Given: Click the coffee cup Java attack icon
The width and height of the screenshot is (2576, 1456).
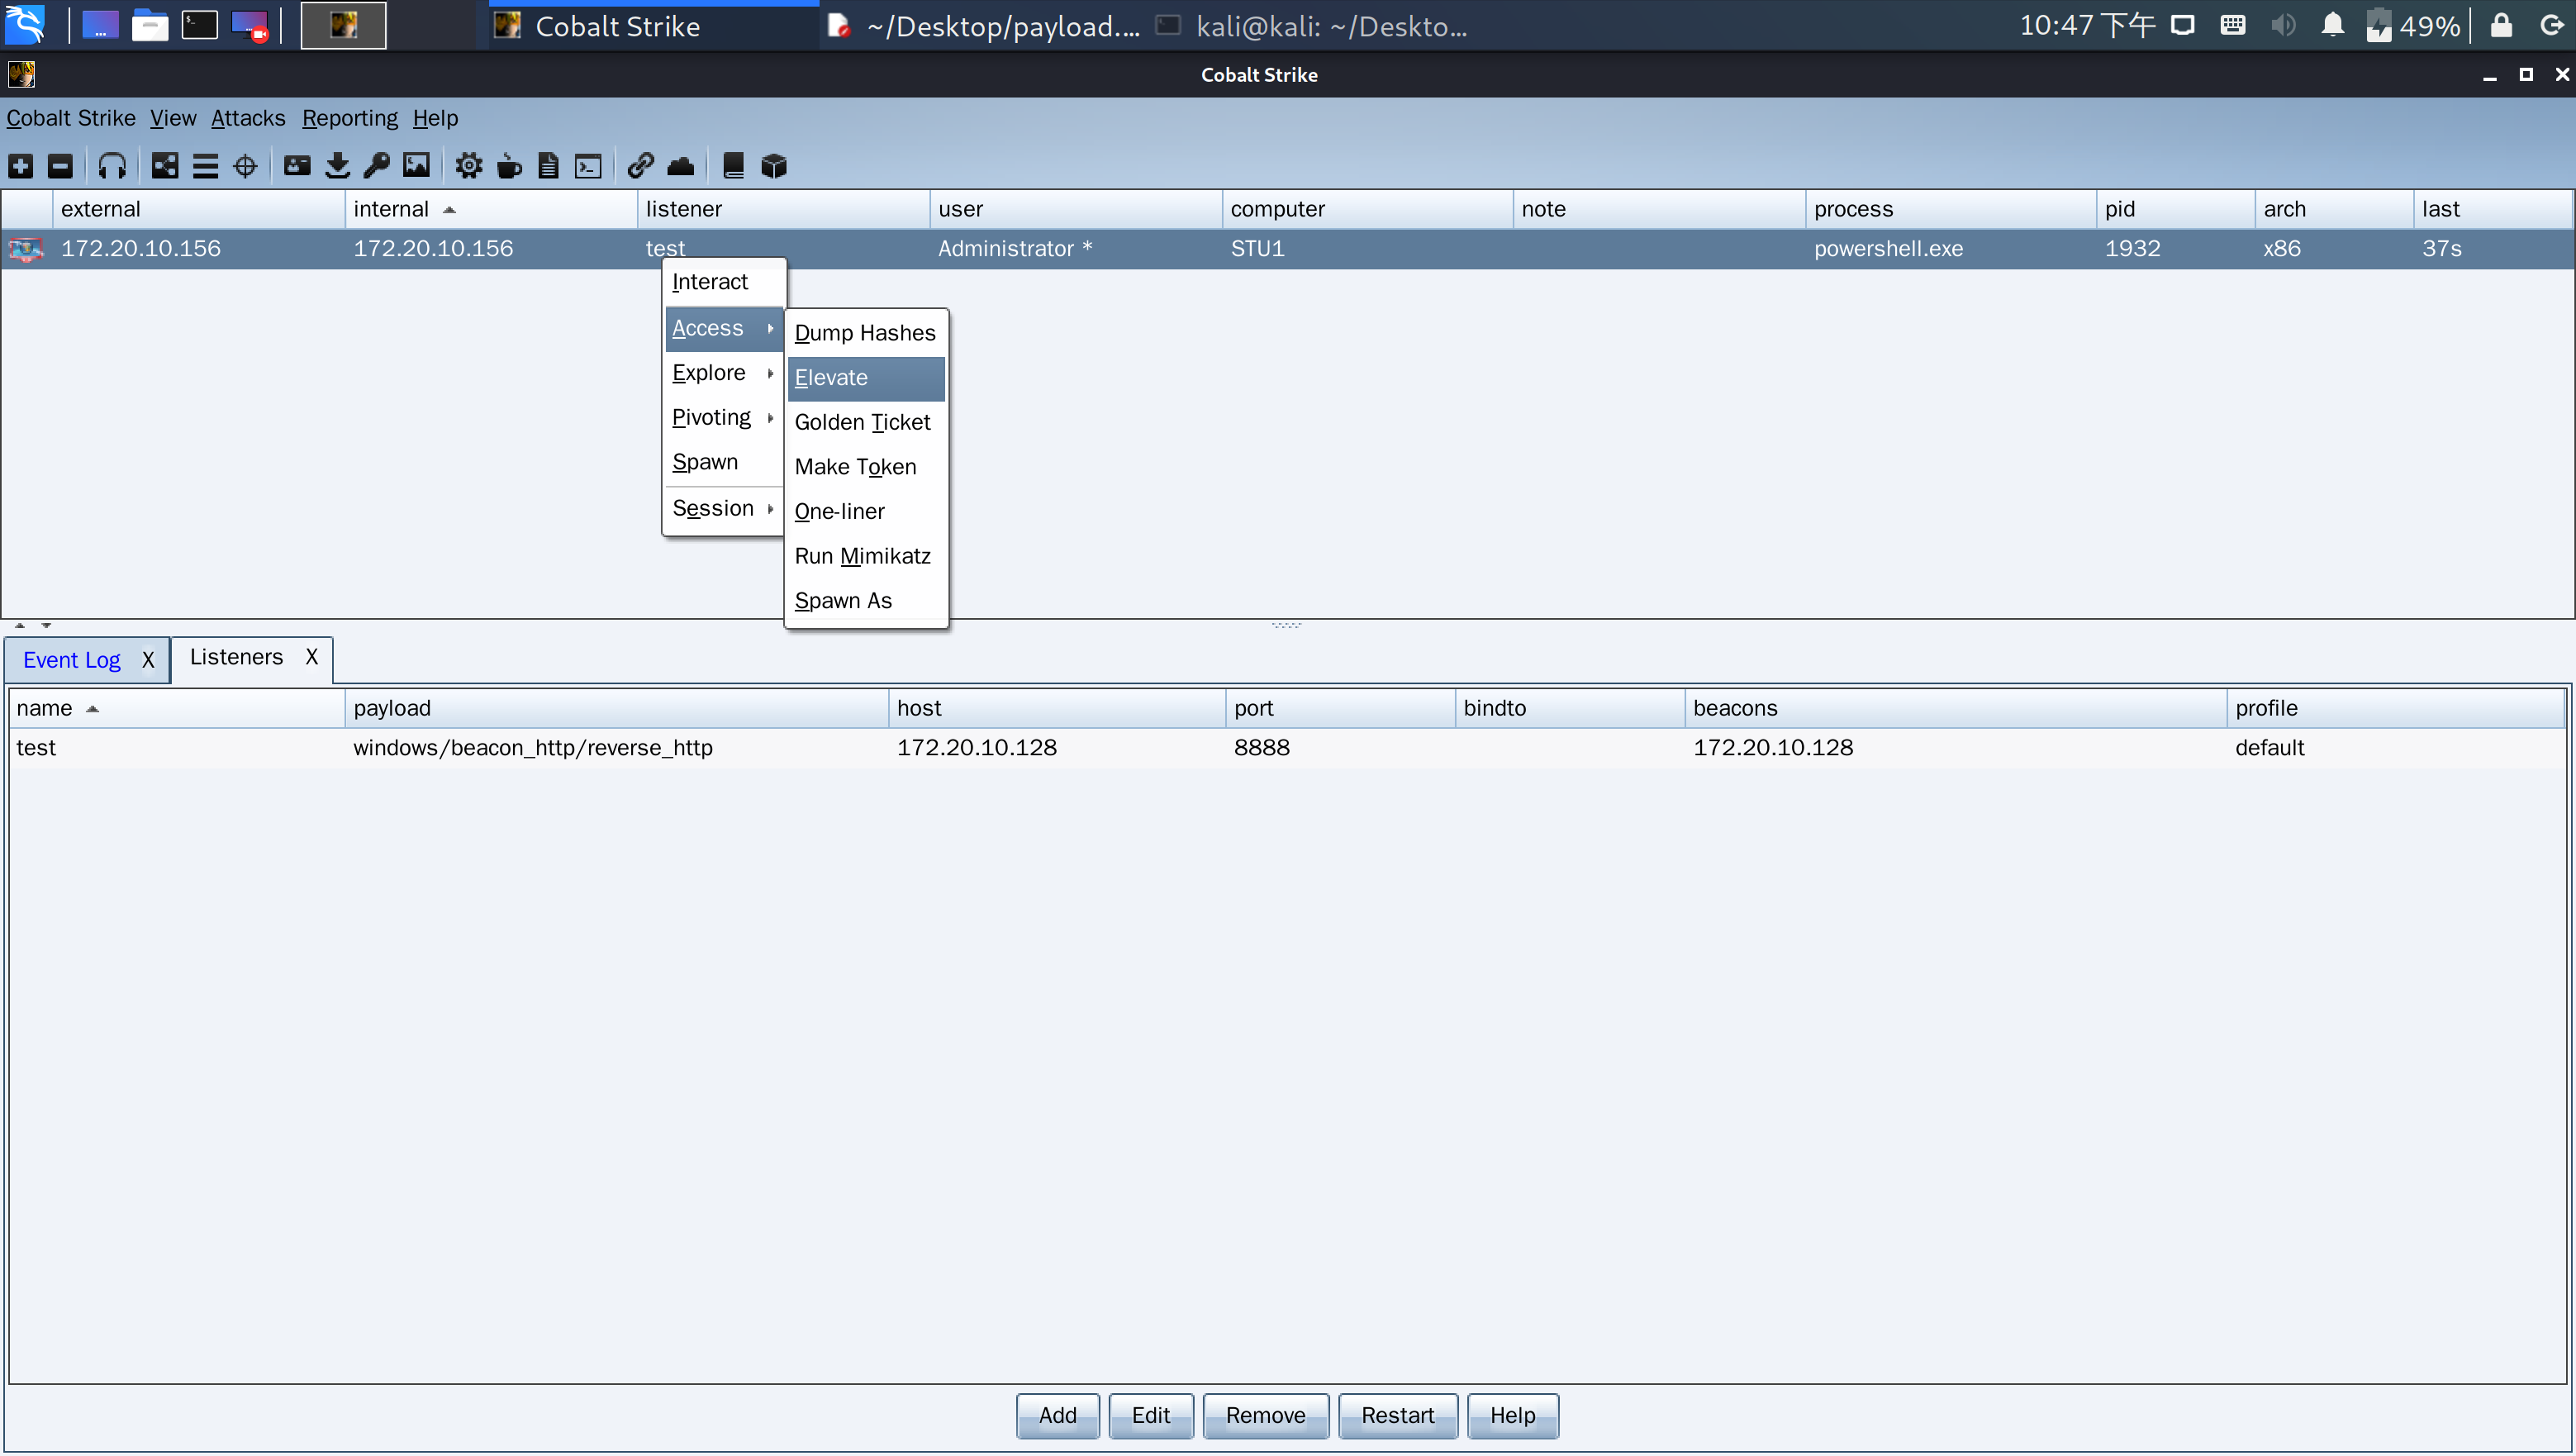Looking at the screenshot, I should pos(509,166).
